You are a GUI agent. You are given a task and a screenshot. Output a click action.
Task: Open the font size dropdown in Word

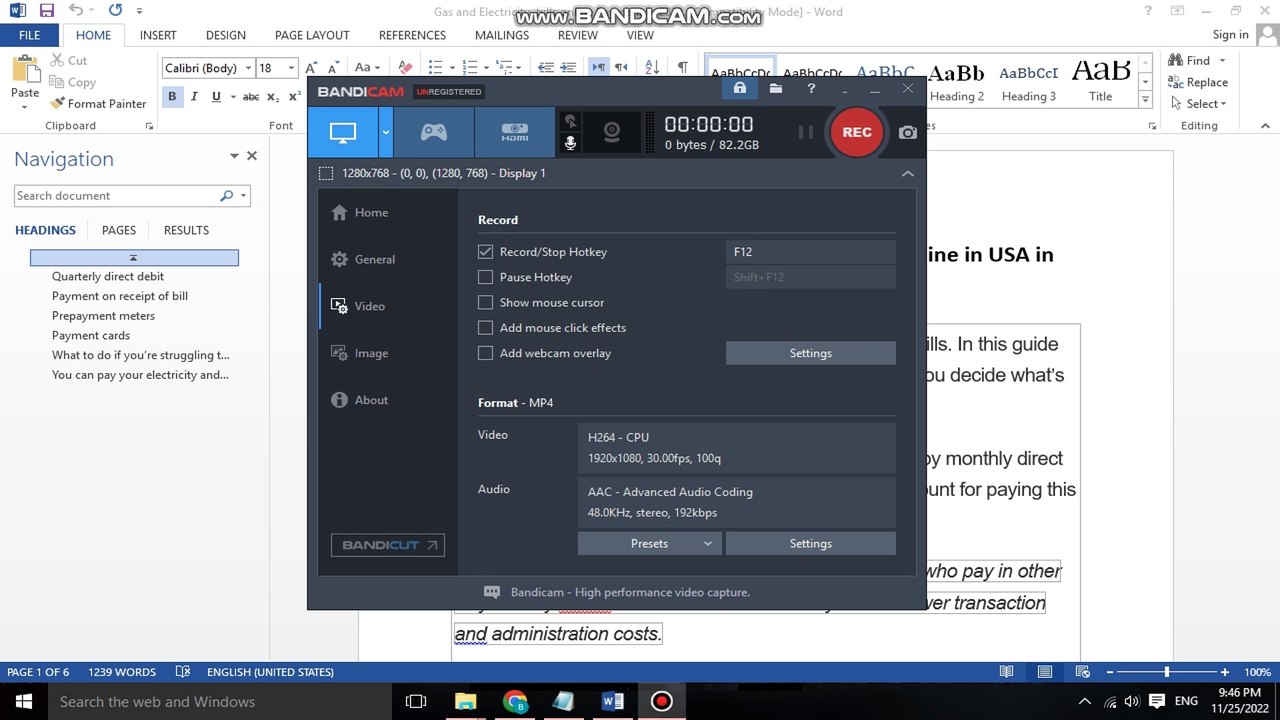[290, 68]
